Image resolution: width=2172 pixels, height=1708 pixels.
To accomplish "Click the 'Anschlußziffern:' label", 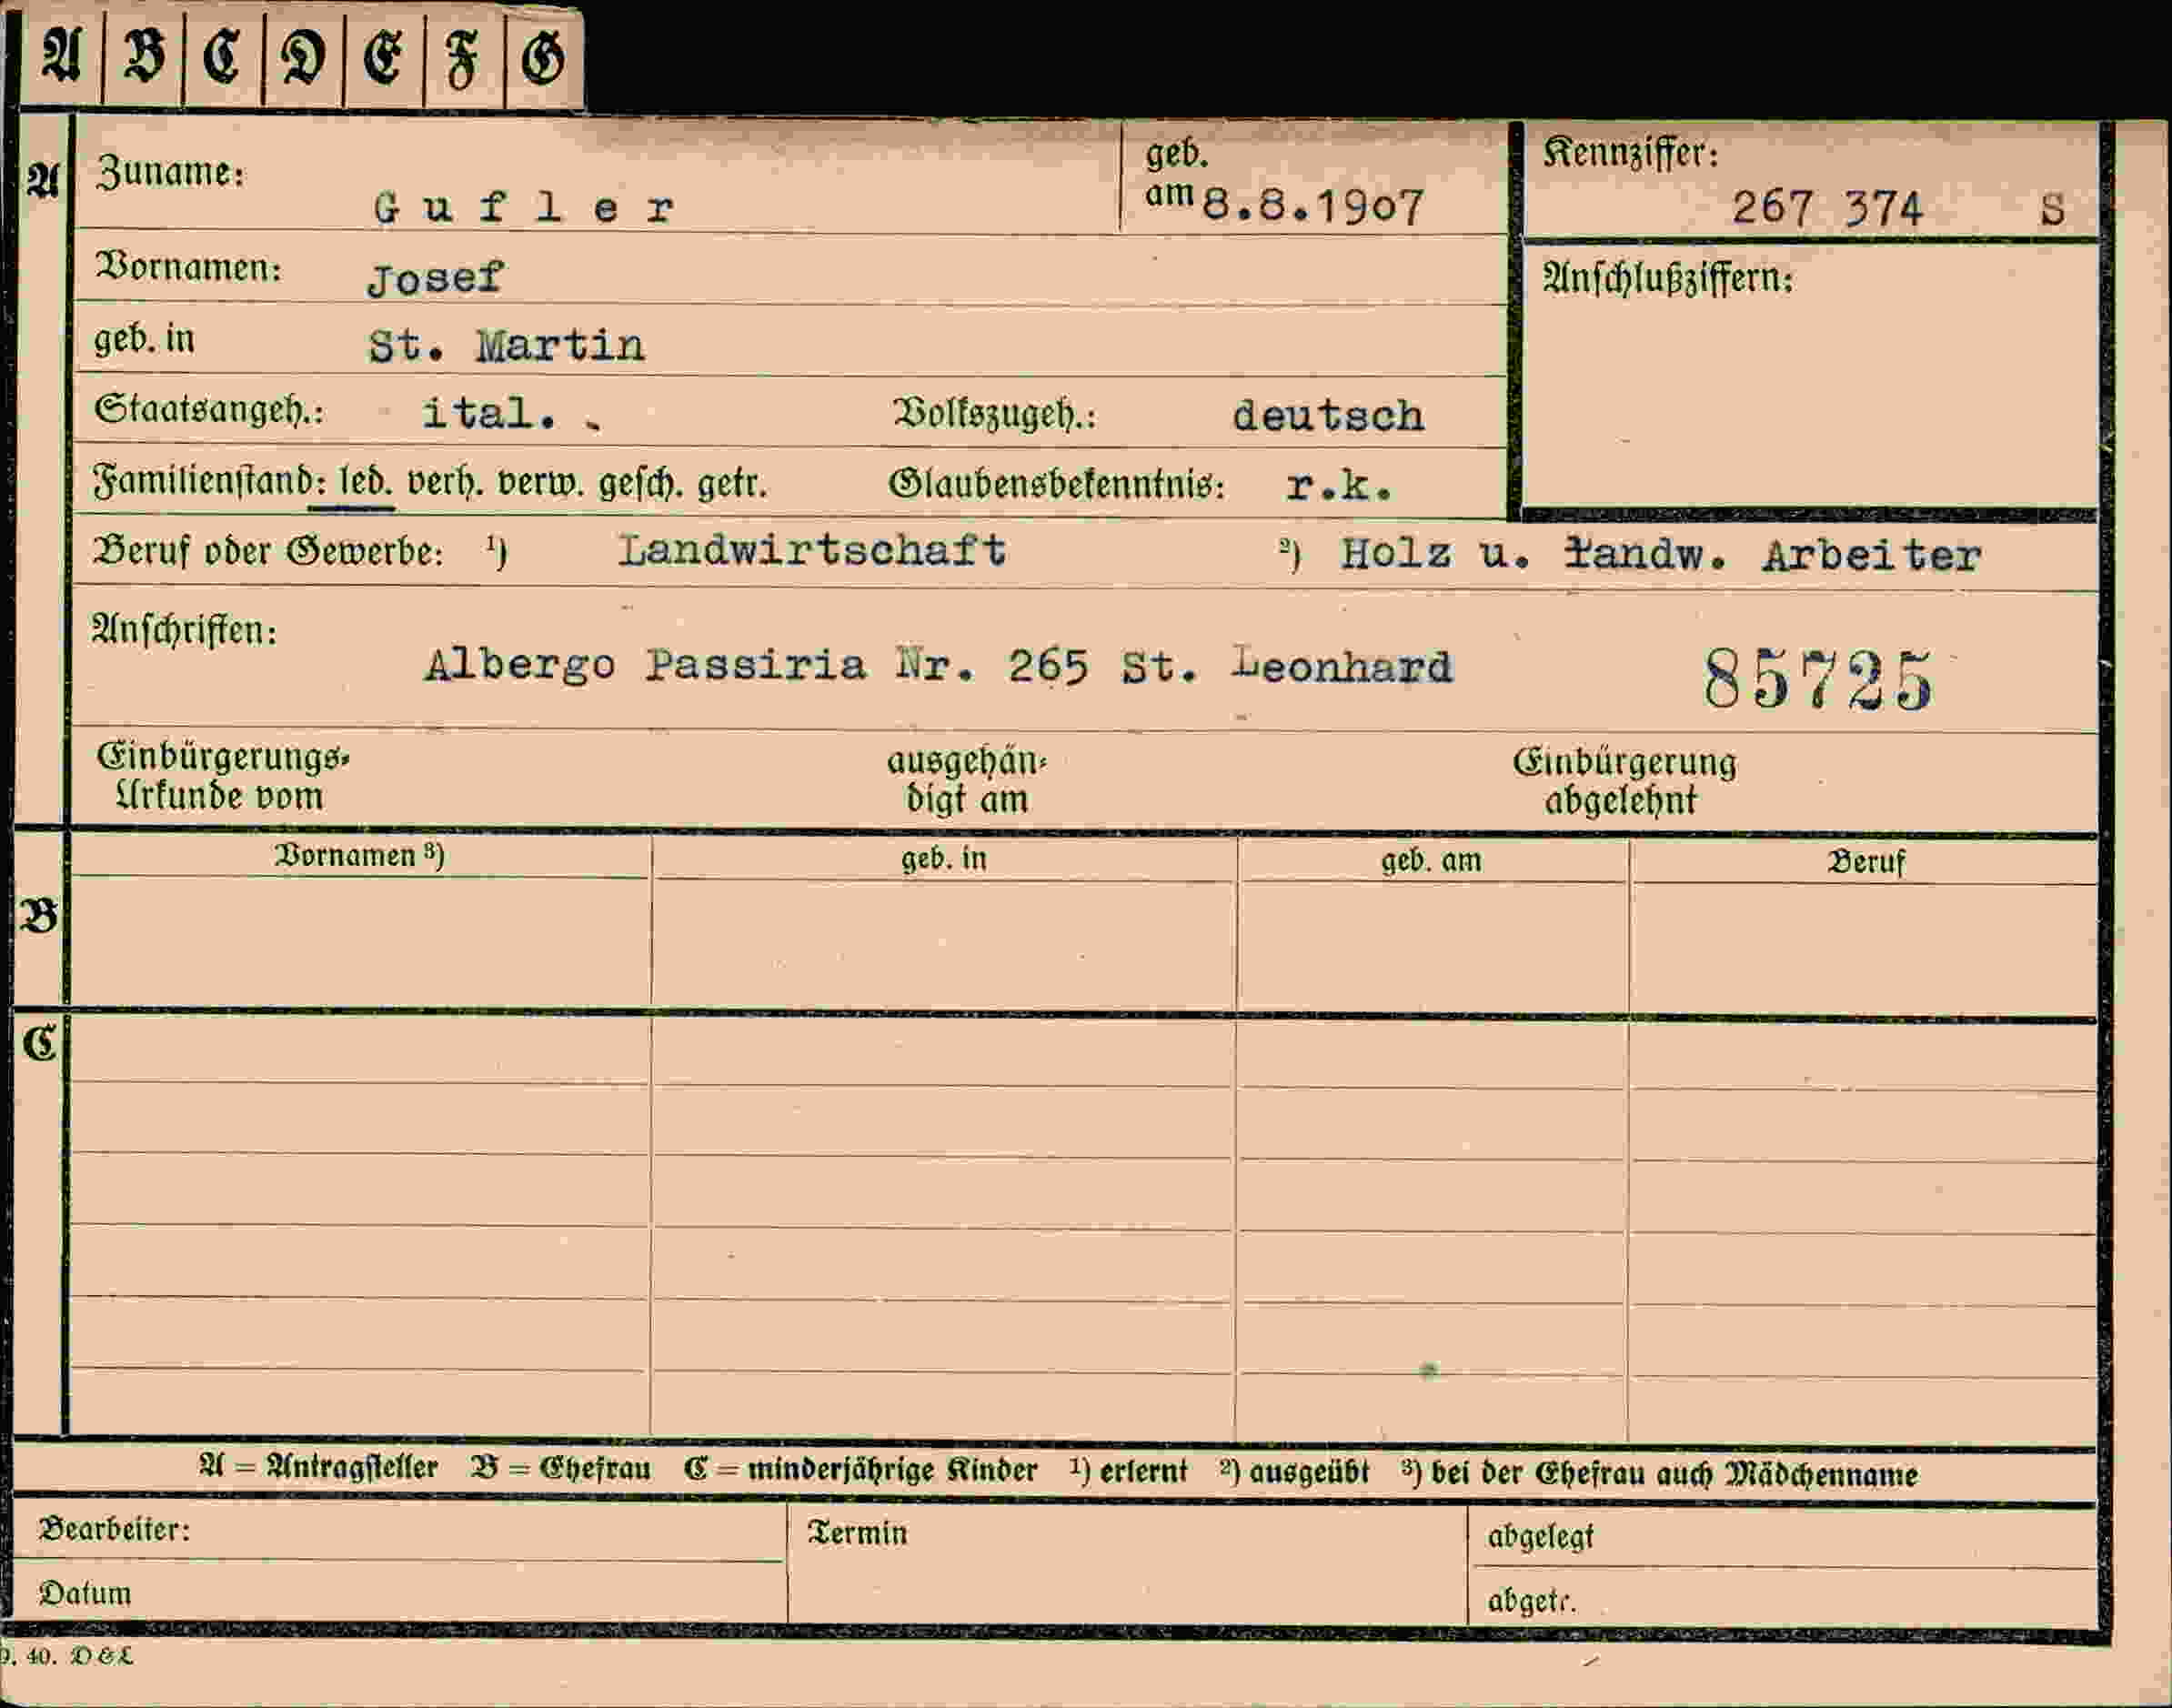I will [x=1667, y=278].
